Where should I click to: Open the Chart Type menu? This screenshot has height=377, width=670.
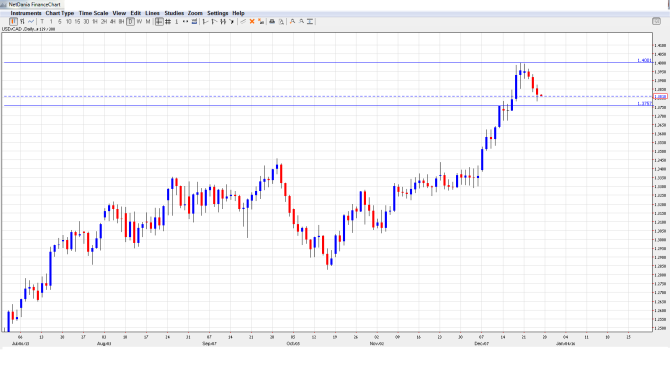pyautogui.click(x=60, y=13)
